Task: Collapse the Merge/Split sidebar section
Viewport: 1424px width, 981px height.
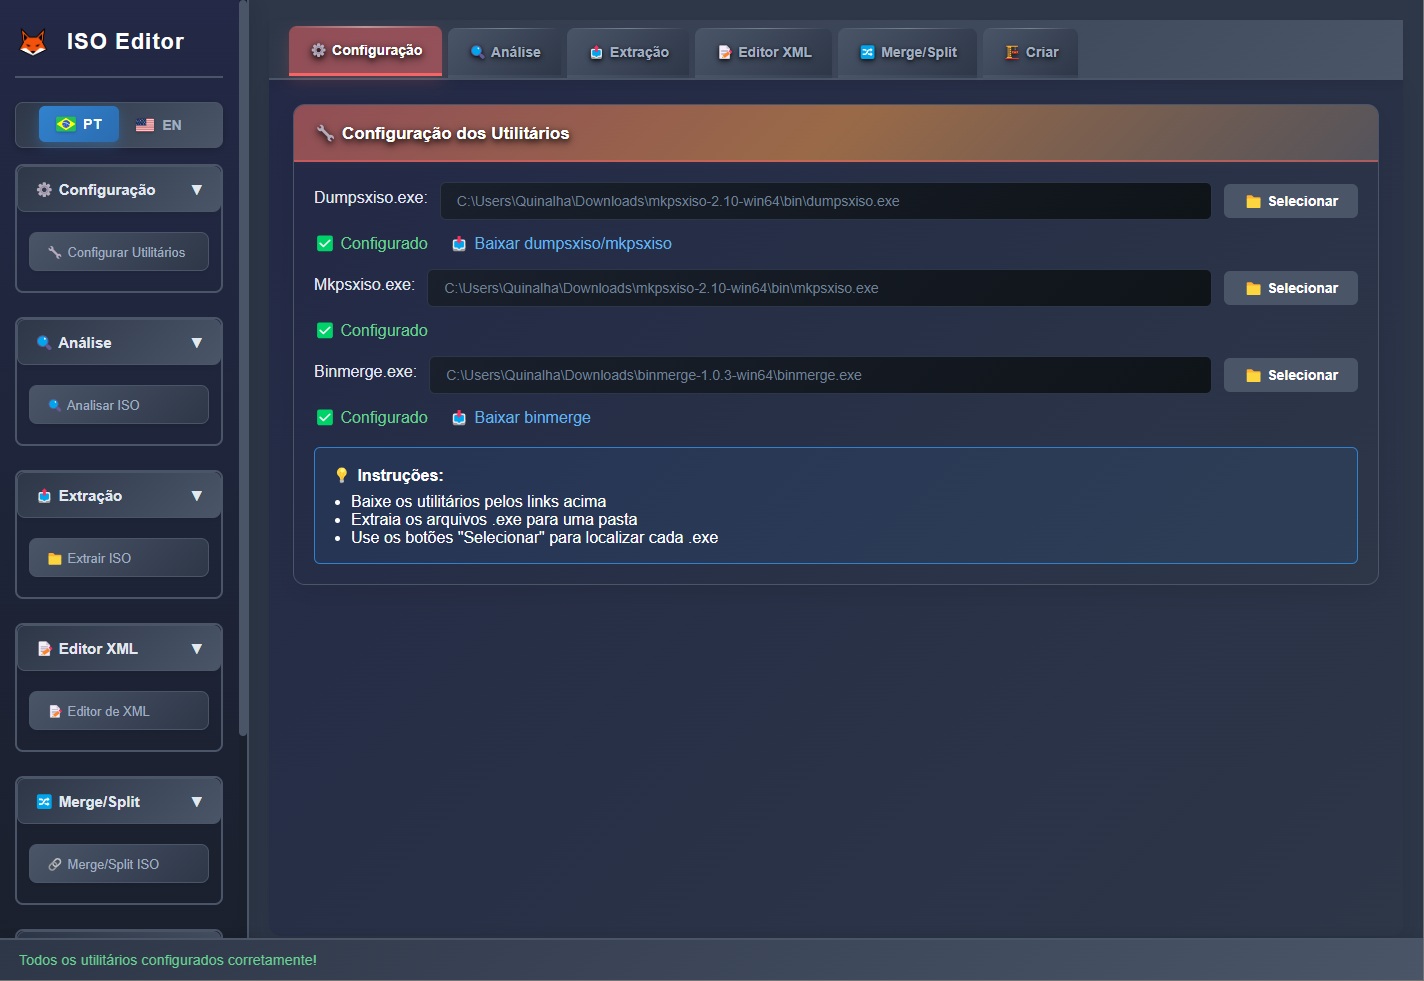Action: pos(196,802)
